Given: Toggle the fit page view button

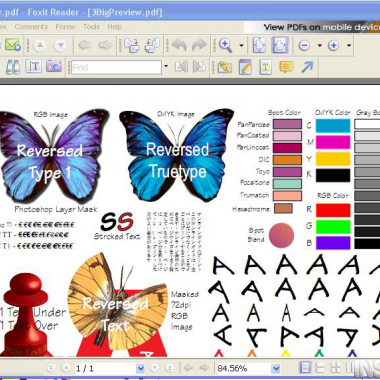Looking at the screenshot, I should pos(259,45).
